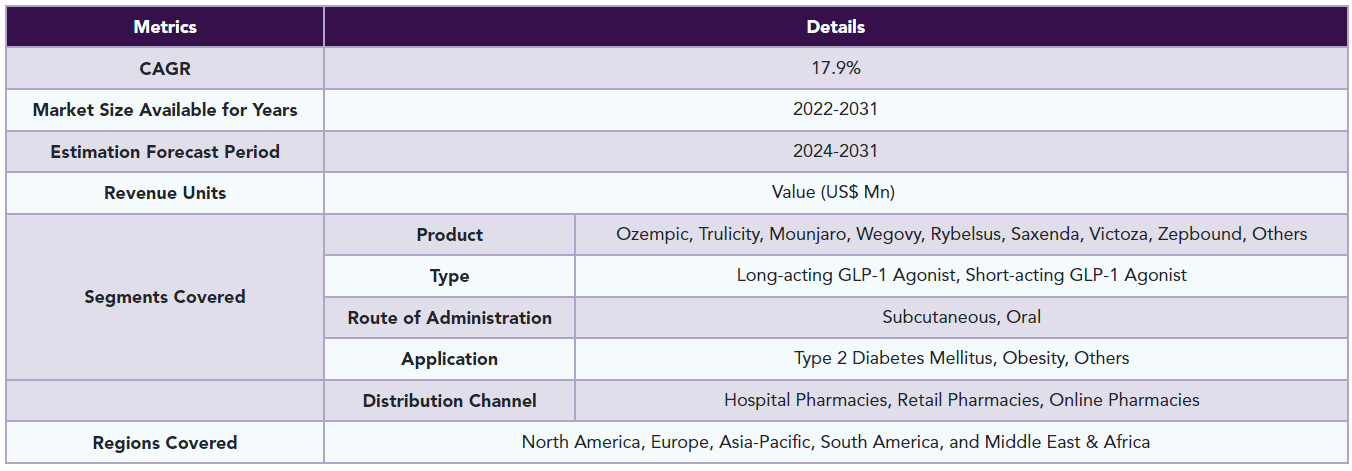The image size is (1352, 471).
Task: Select the Regions Covered label
Action: 165,442
